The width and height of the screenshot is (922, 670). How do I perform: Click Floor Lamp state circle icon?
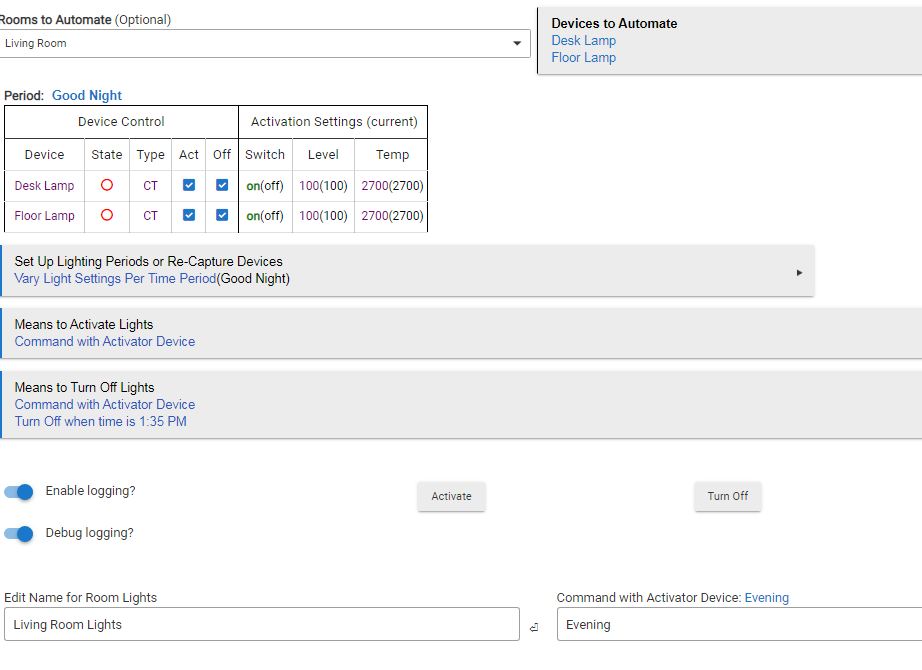click(107, 215)
